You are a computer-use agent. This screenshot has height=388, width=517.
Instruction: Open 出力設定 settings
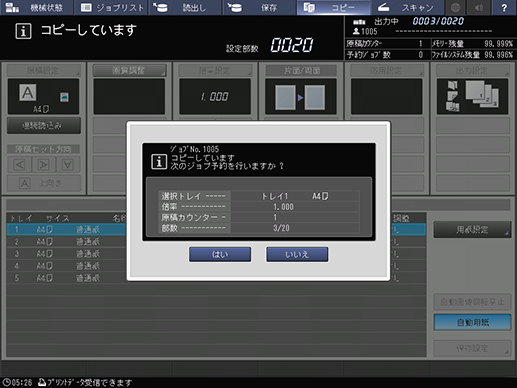pos(472,70)
